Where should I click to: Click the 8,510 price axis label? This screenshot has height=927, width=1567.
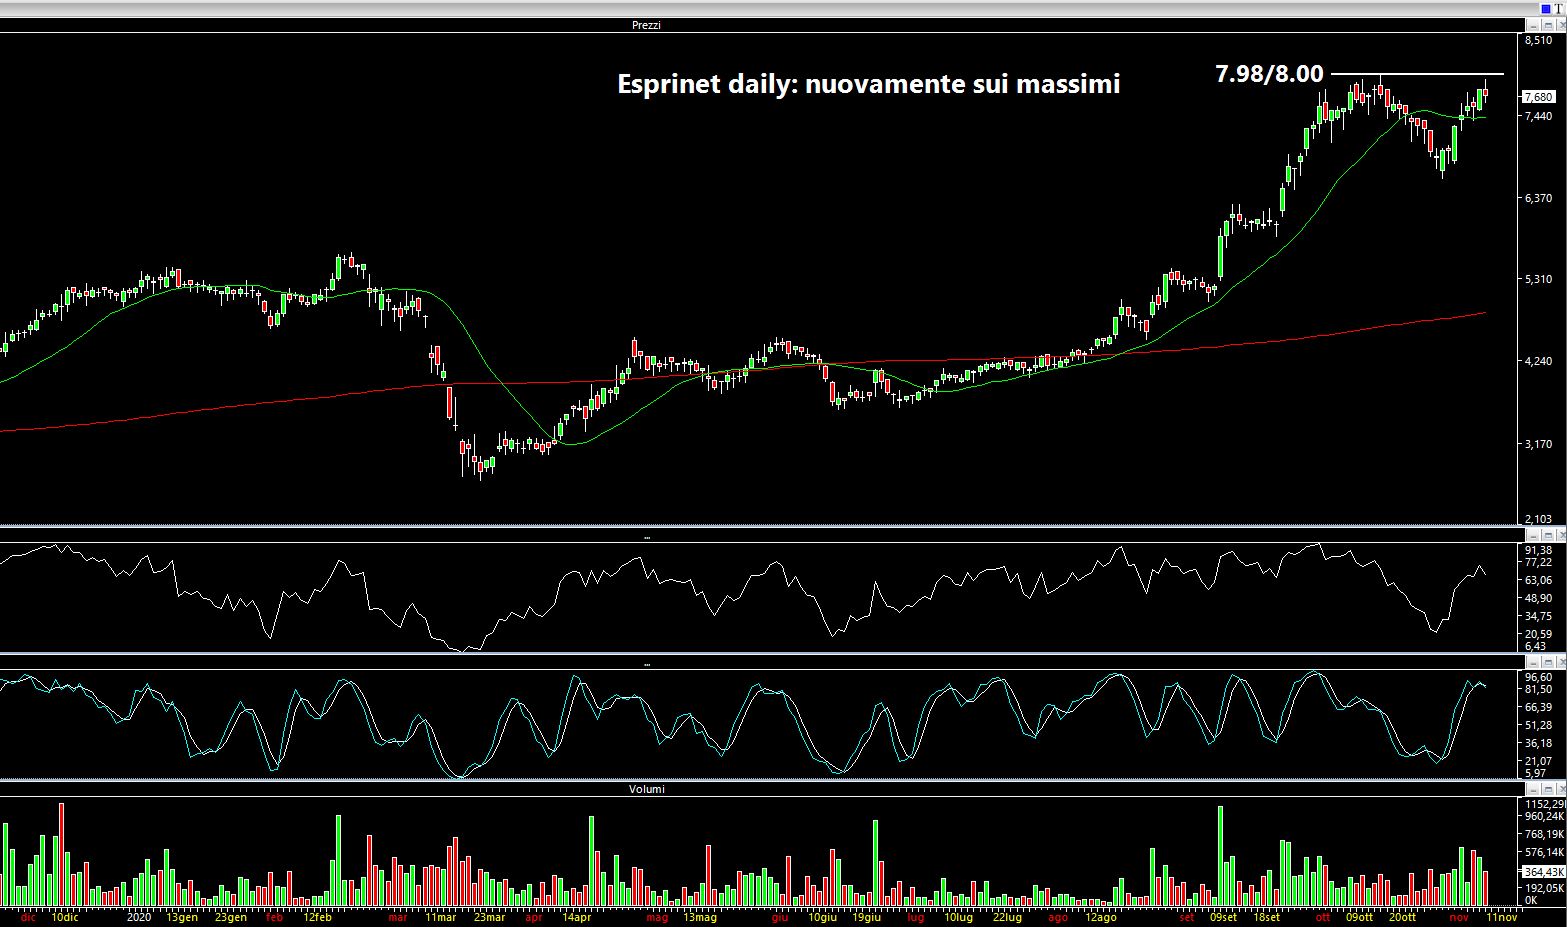[1538, 41]
